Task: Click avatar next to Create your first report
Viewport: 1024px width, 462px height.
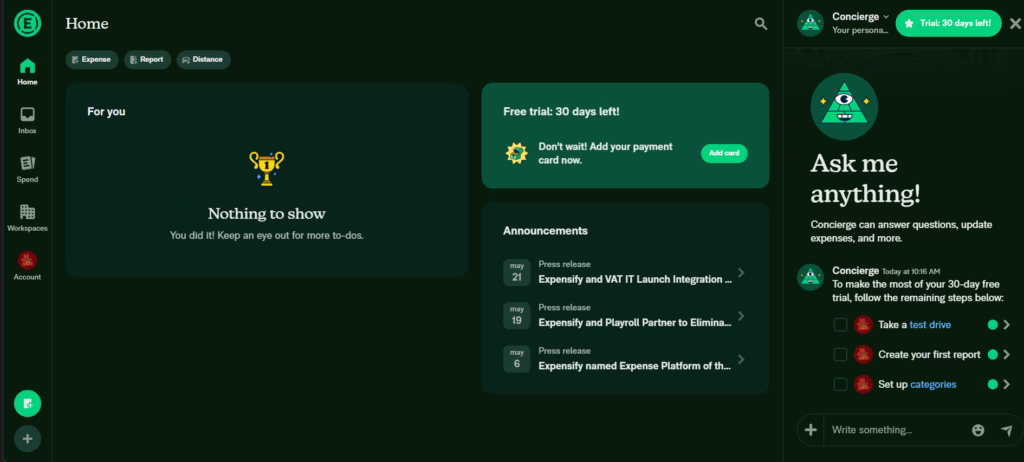Action: pos(863,354)
